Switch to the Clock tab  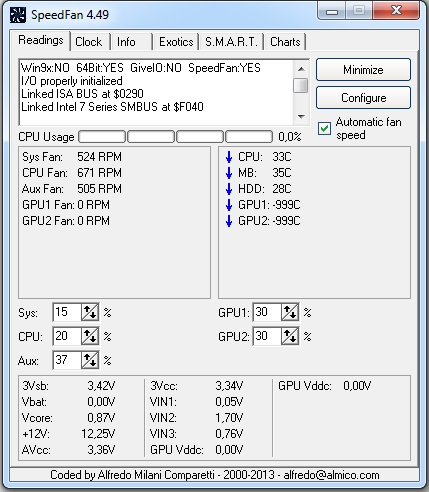click(89, 42)
